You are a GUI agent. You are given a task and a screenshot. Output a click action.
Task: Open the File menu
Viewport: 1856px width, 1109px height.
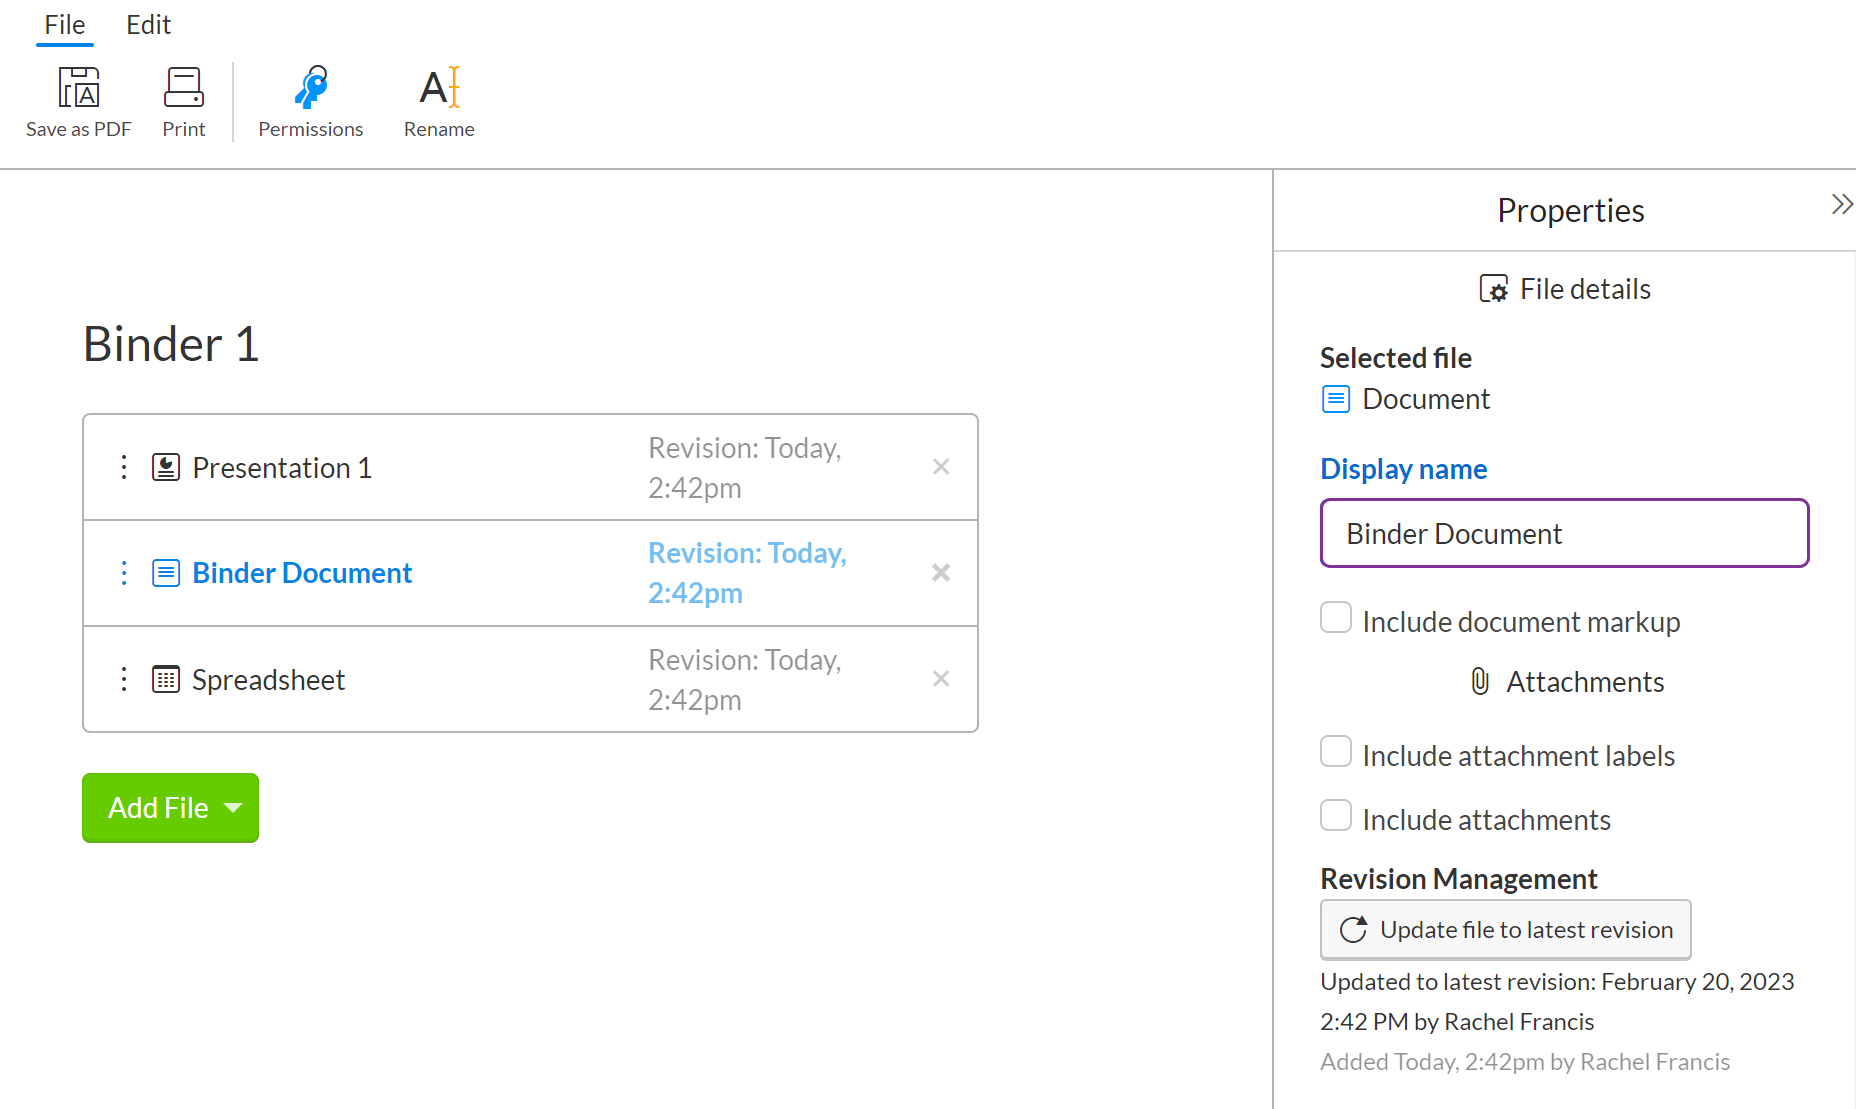63,24
